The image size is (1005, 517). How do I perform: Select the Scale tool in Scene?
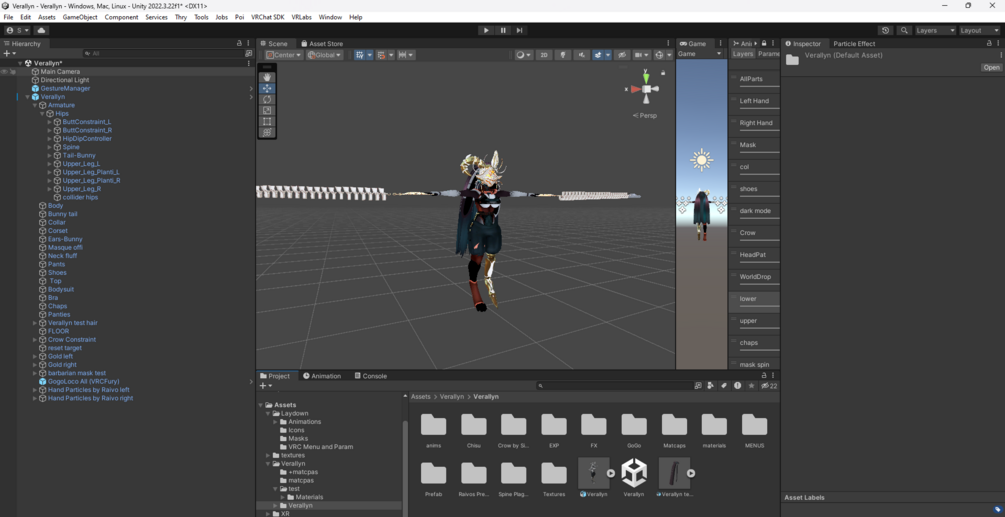point(267,110)
